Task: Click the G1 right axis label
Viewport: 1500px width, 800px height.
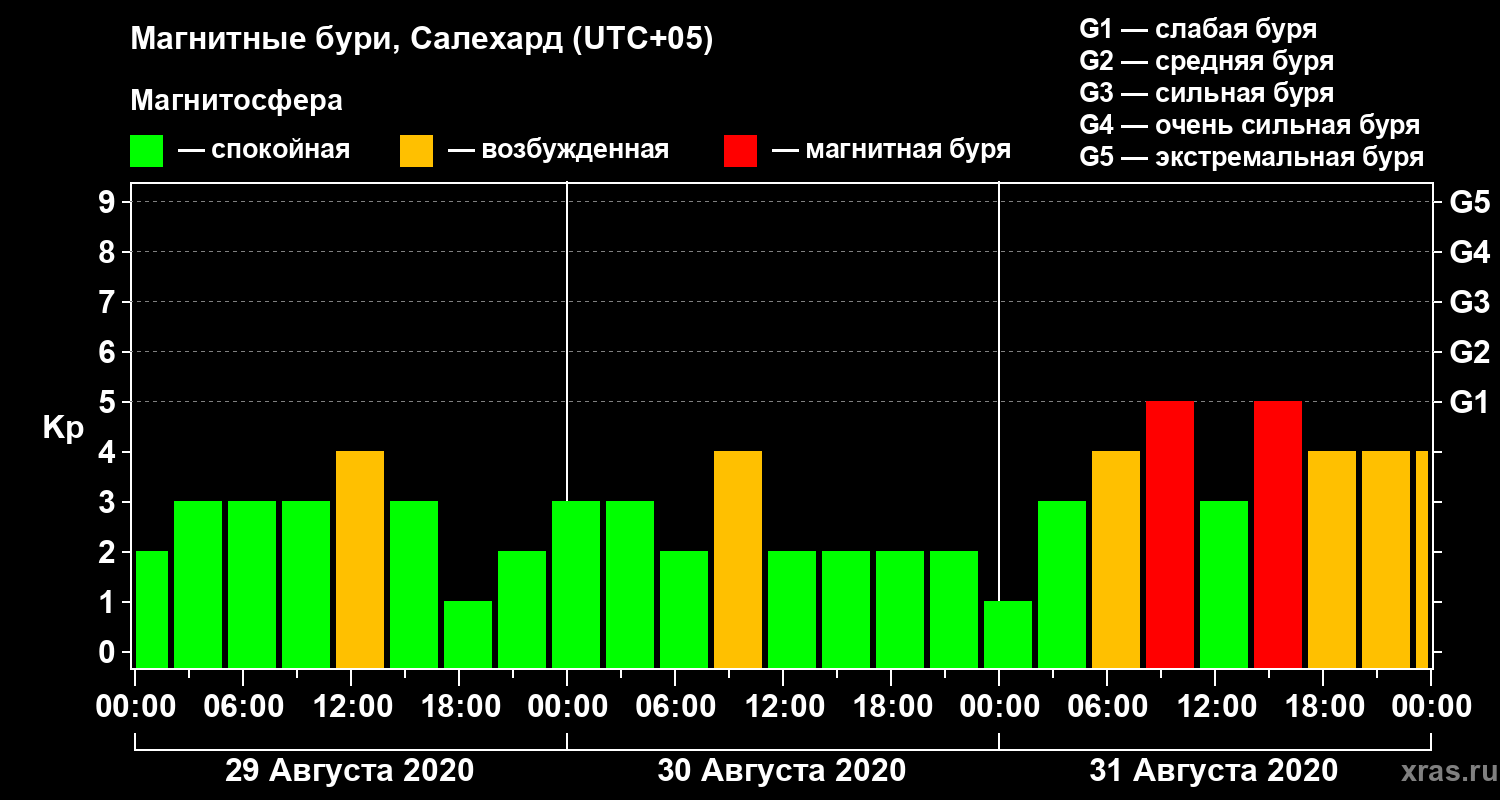Action: (x=1469, y=402)
